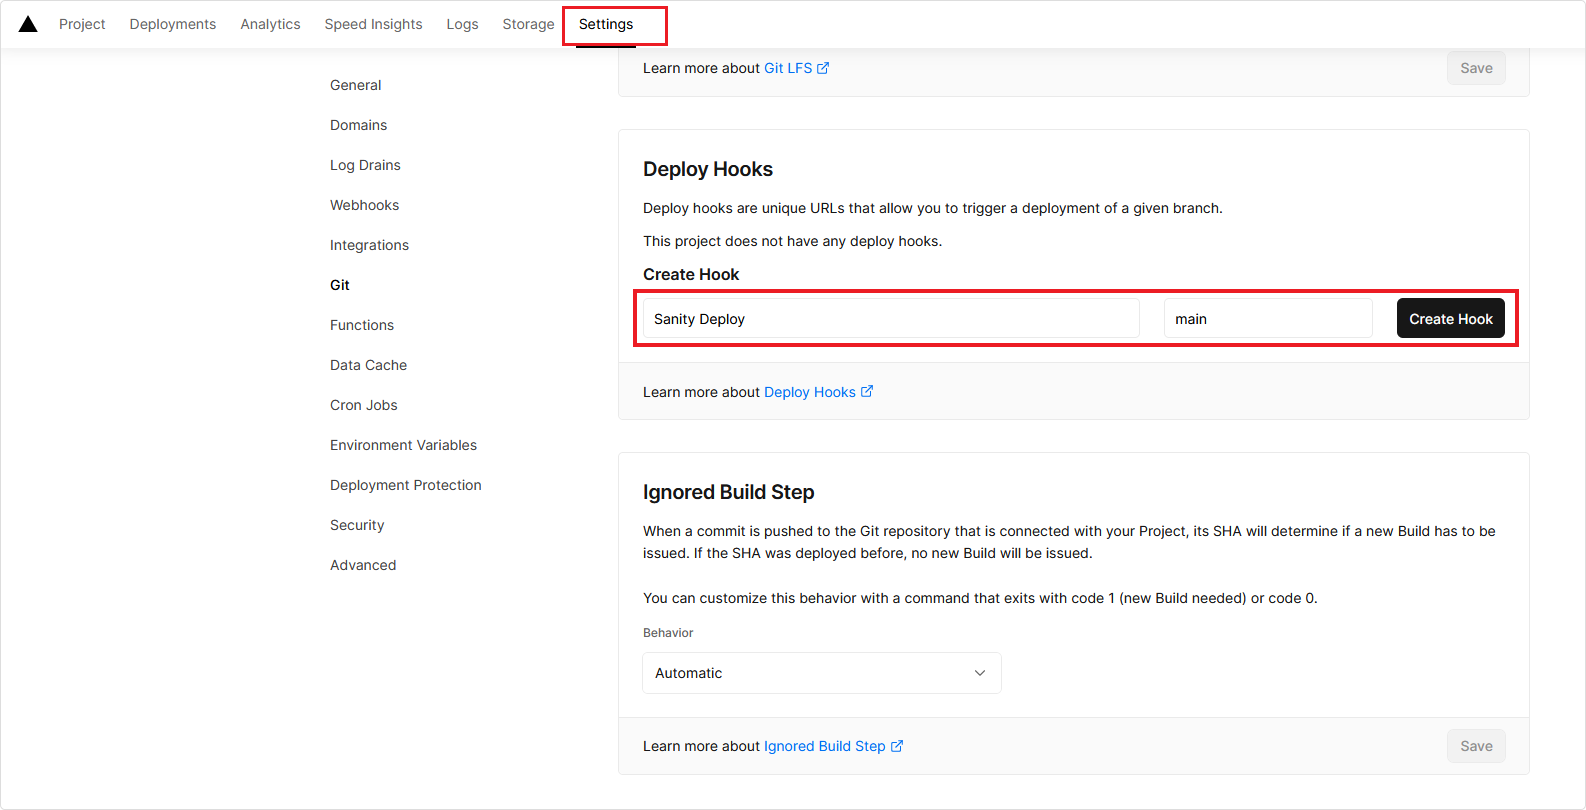Go to Deployment Protection in the sidebar

coord(406,485)
